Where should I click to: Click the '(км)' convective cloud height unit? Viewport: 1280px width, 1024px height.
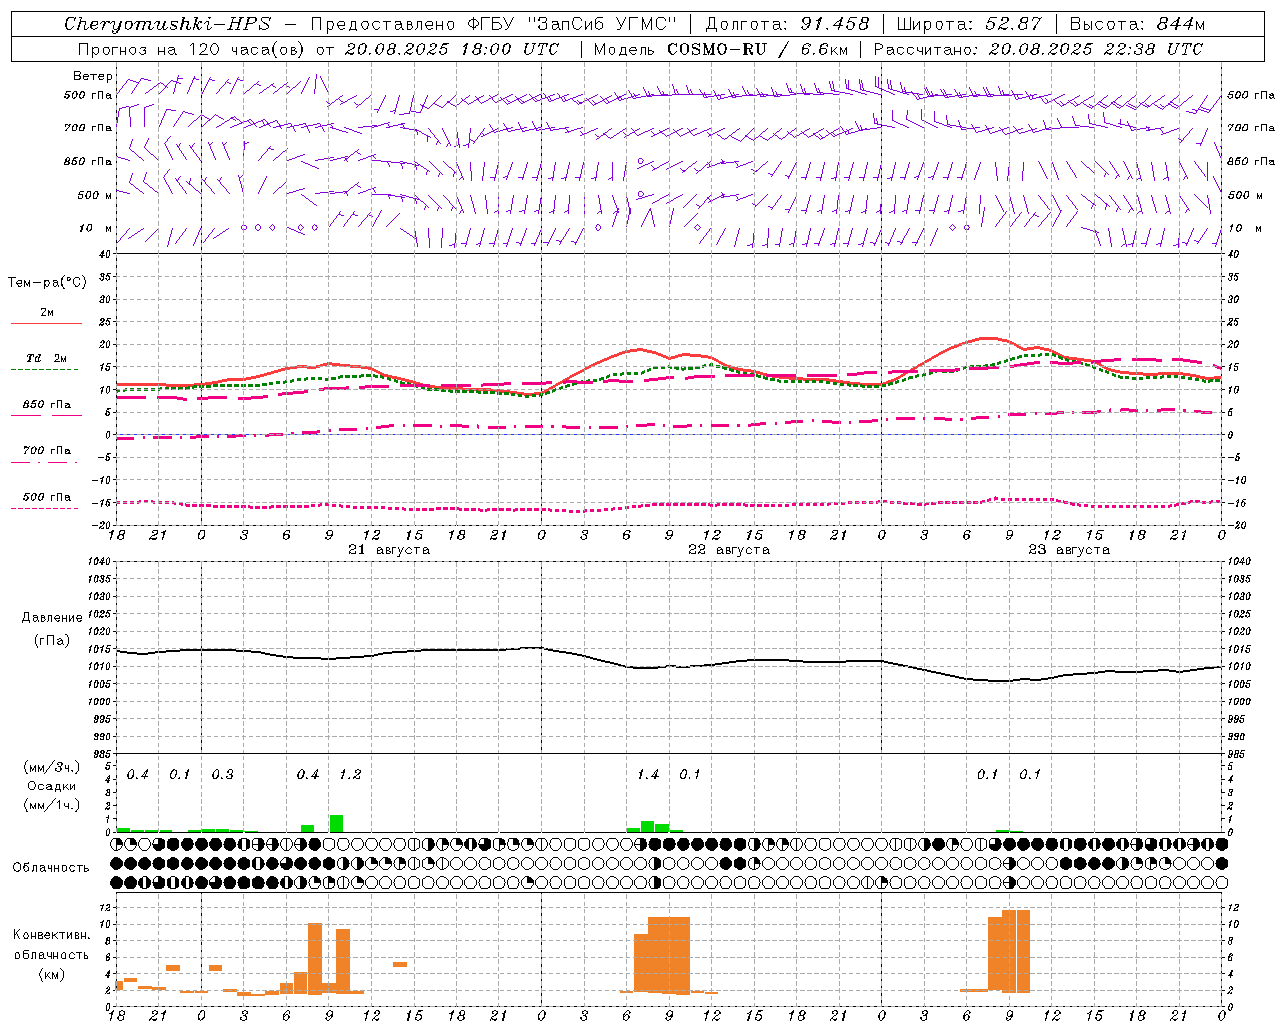[x=52, y=974]
